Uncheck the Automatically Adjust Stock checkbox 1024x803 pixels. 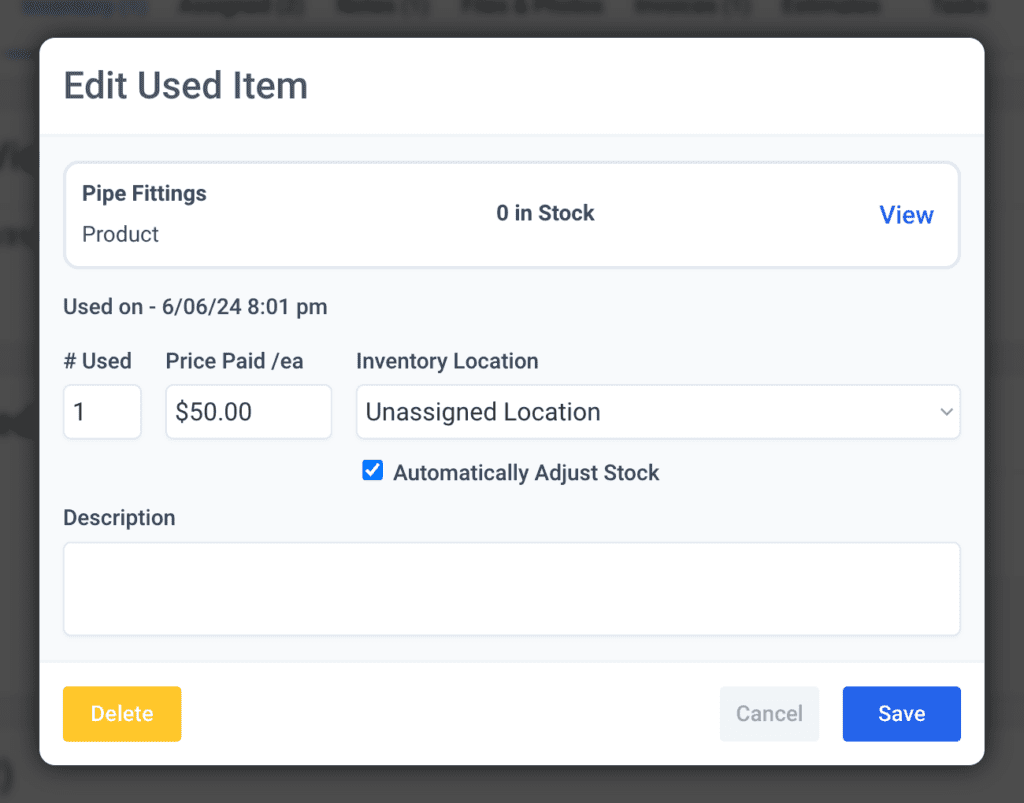(x=373, y=472)
